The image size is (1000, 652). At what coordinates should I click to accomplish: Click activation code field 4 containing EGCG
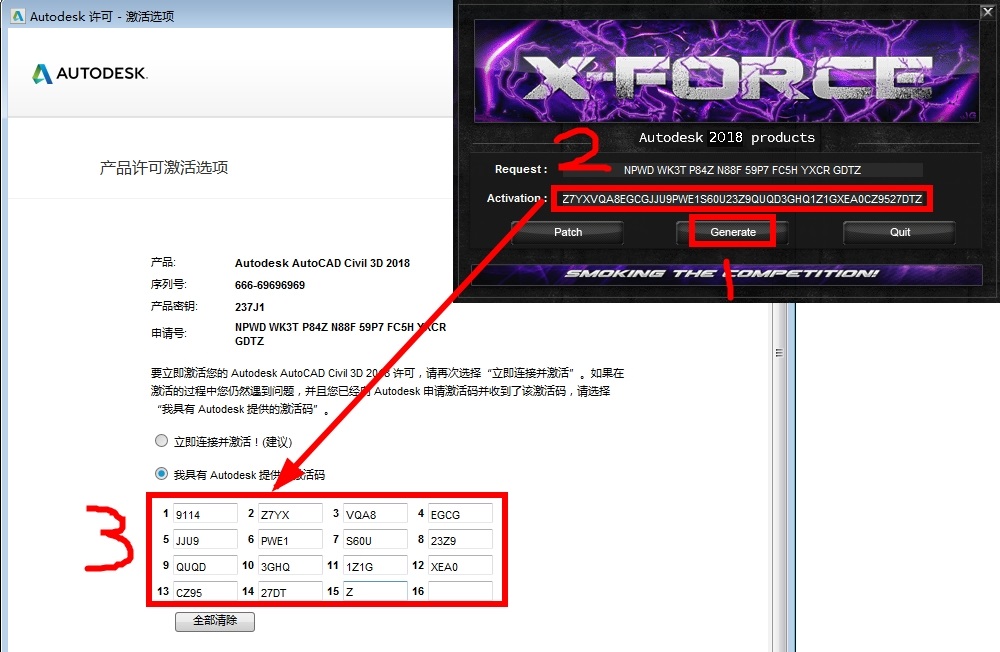[460, 514]
